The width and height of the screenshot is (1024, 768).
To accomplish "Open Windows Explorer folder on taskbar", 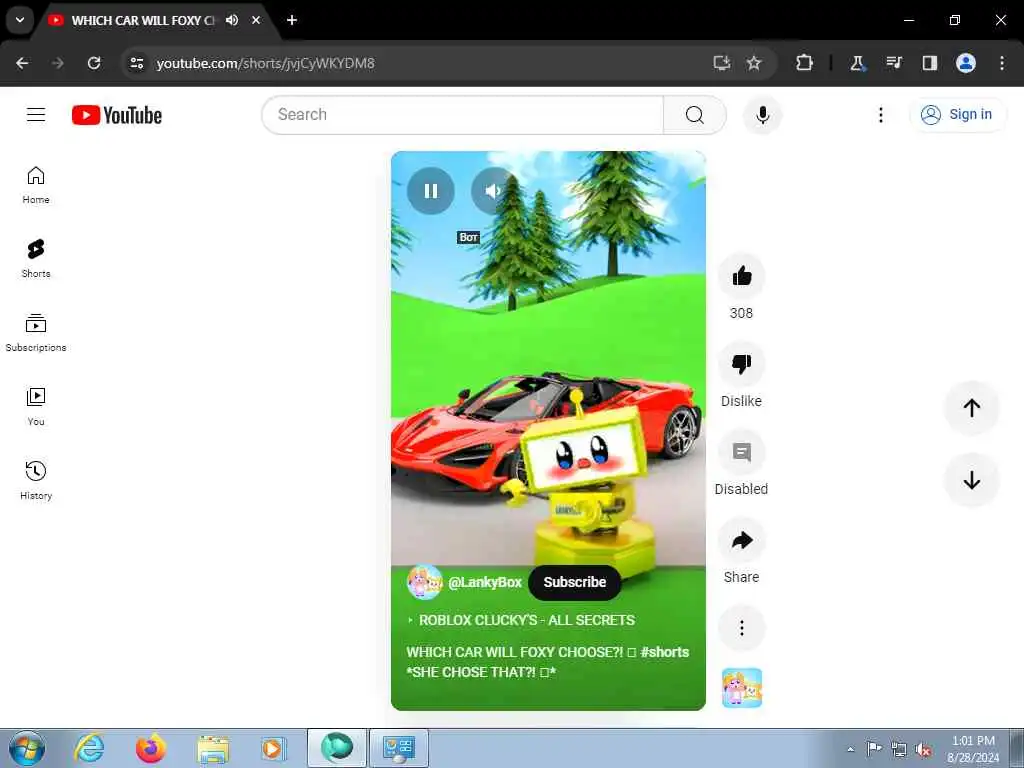I will (213, 748).
